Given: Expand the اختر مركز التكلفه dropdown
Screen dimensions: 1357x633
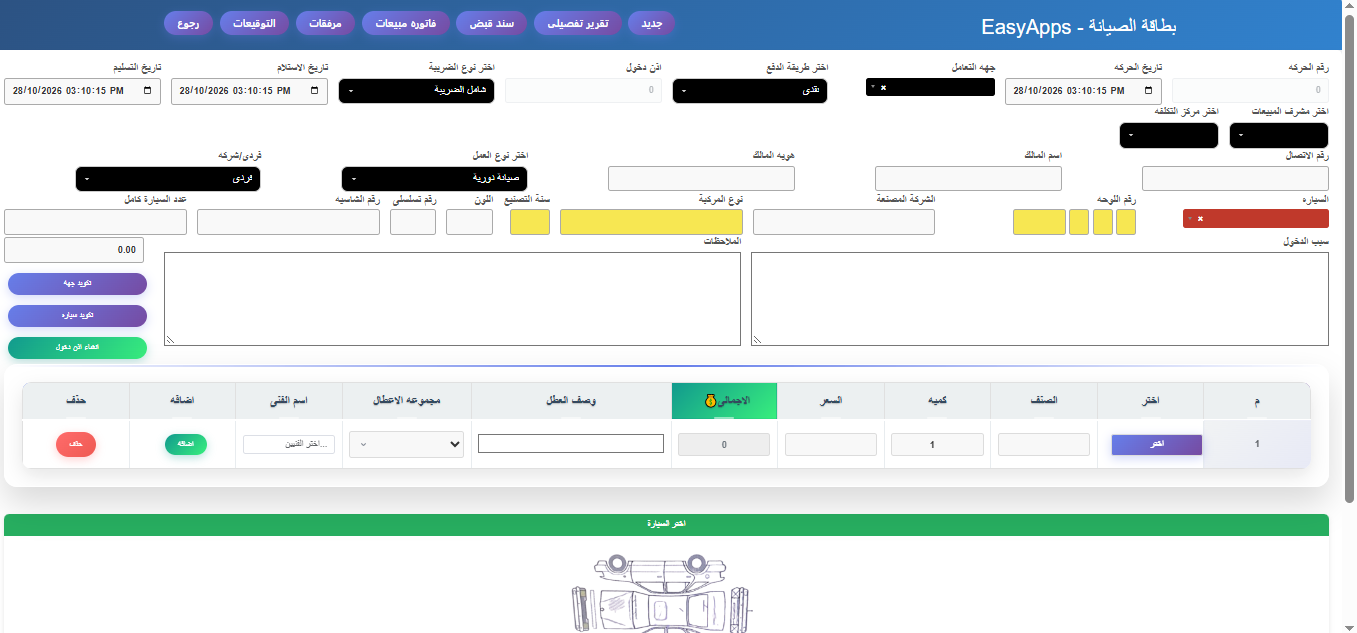Looking at the screenshot, I should pyautogui.click(x=1169, y=135).
